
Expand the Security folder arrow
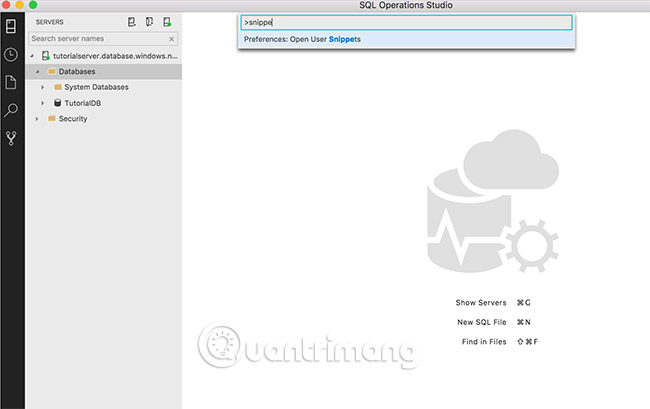point(37,119)
